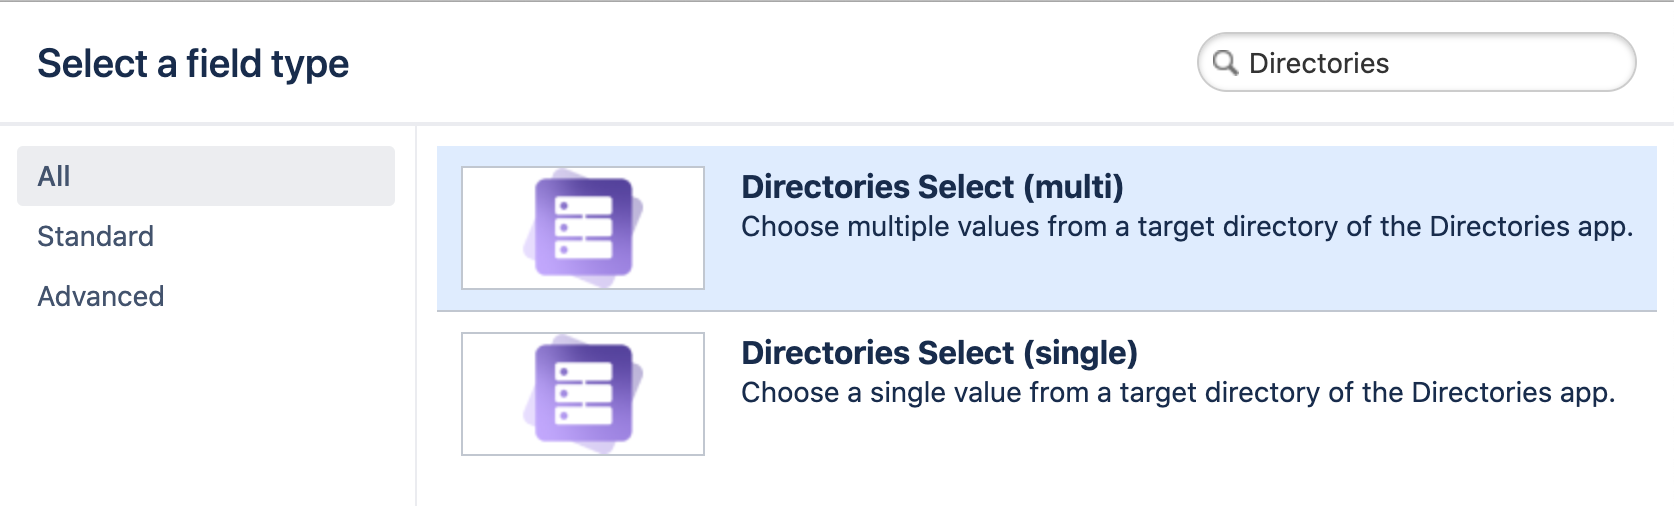Click the word "(multi)" in the first title
The image size is (1674, 506).
1073,187
